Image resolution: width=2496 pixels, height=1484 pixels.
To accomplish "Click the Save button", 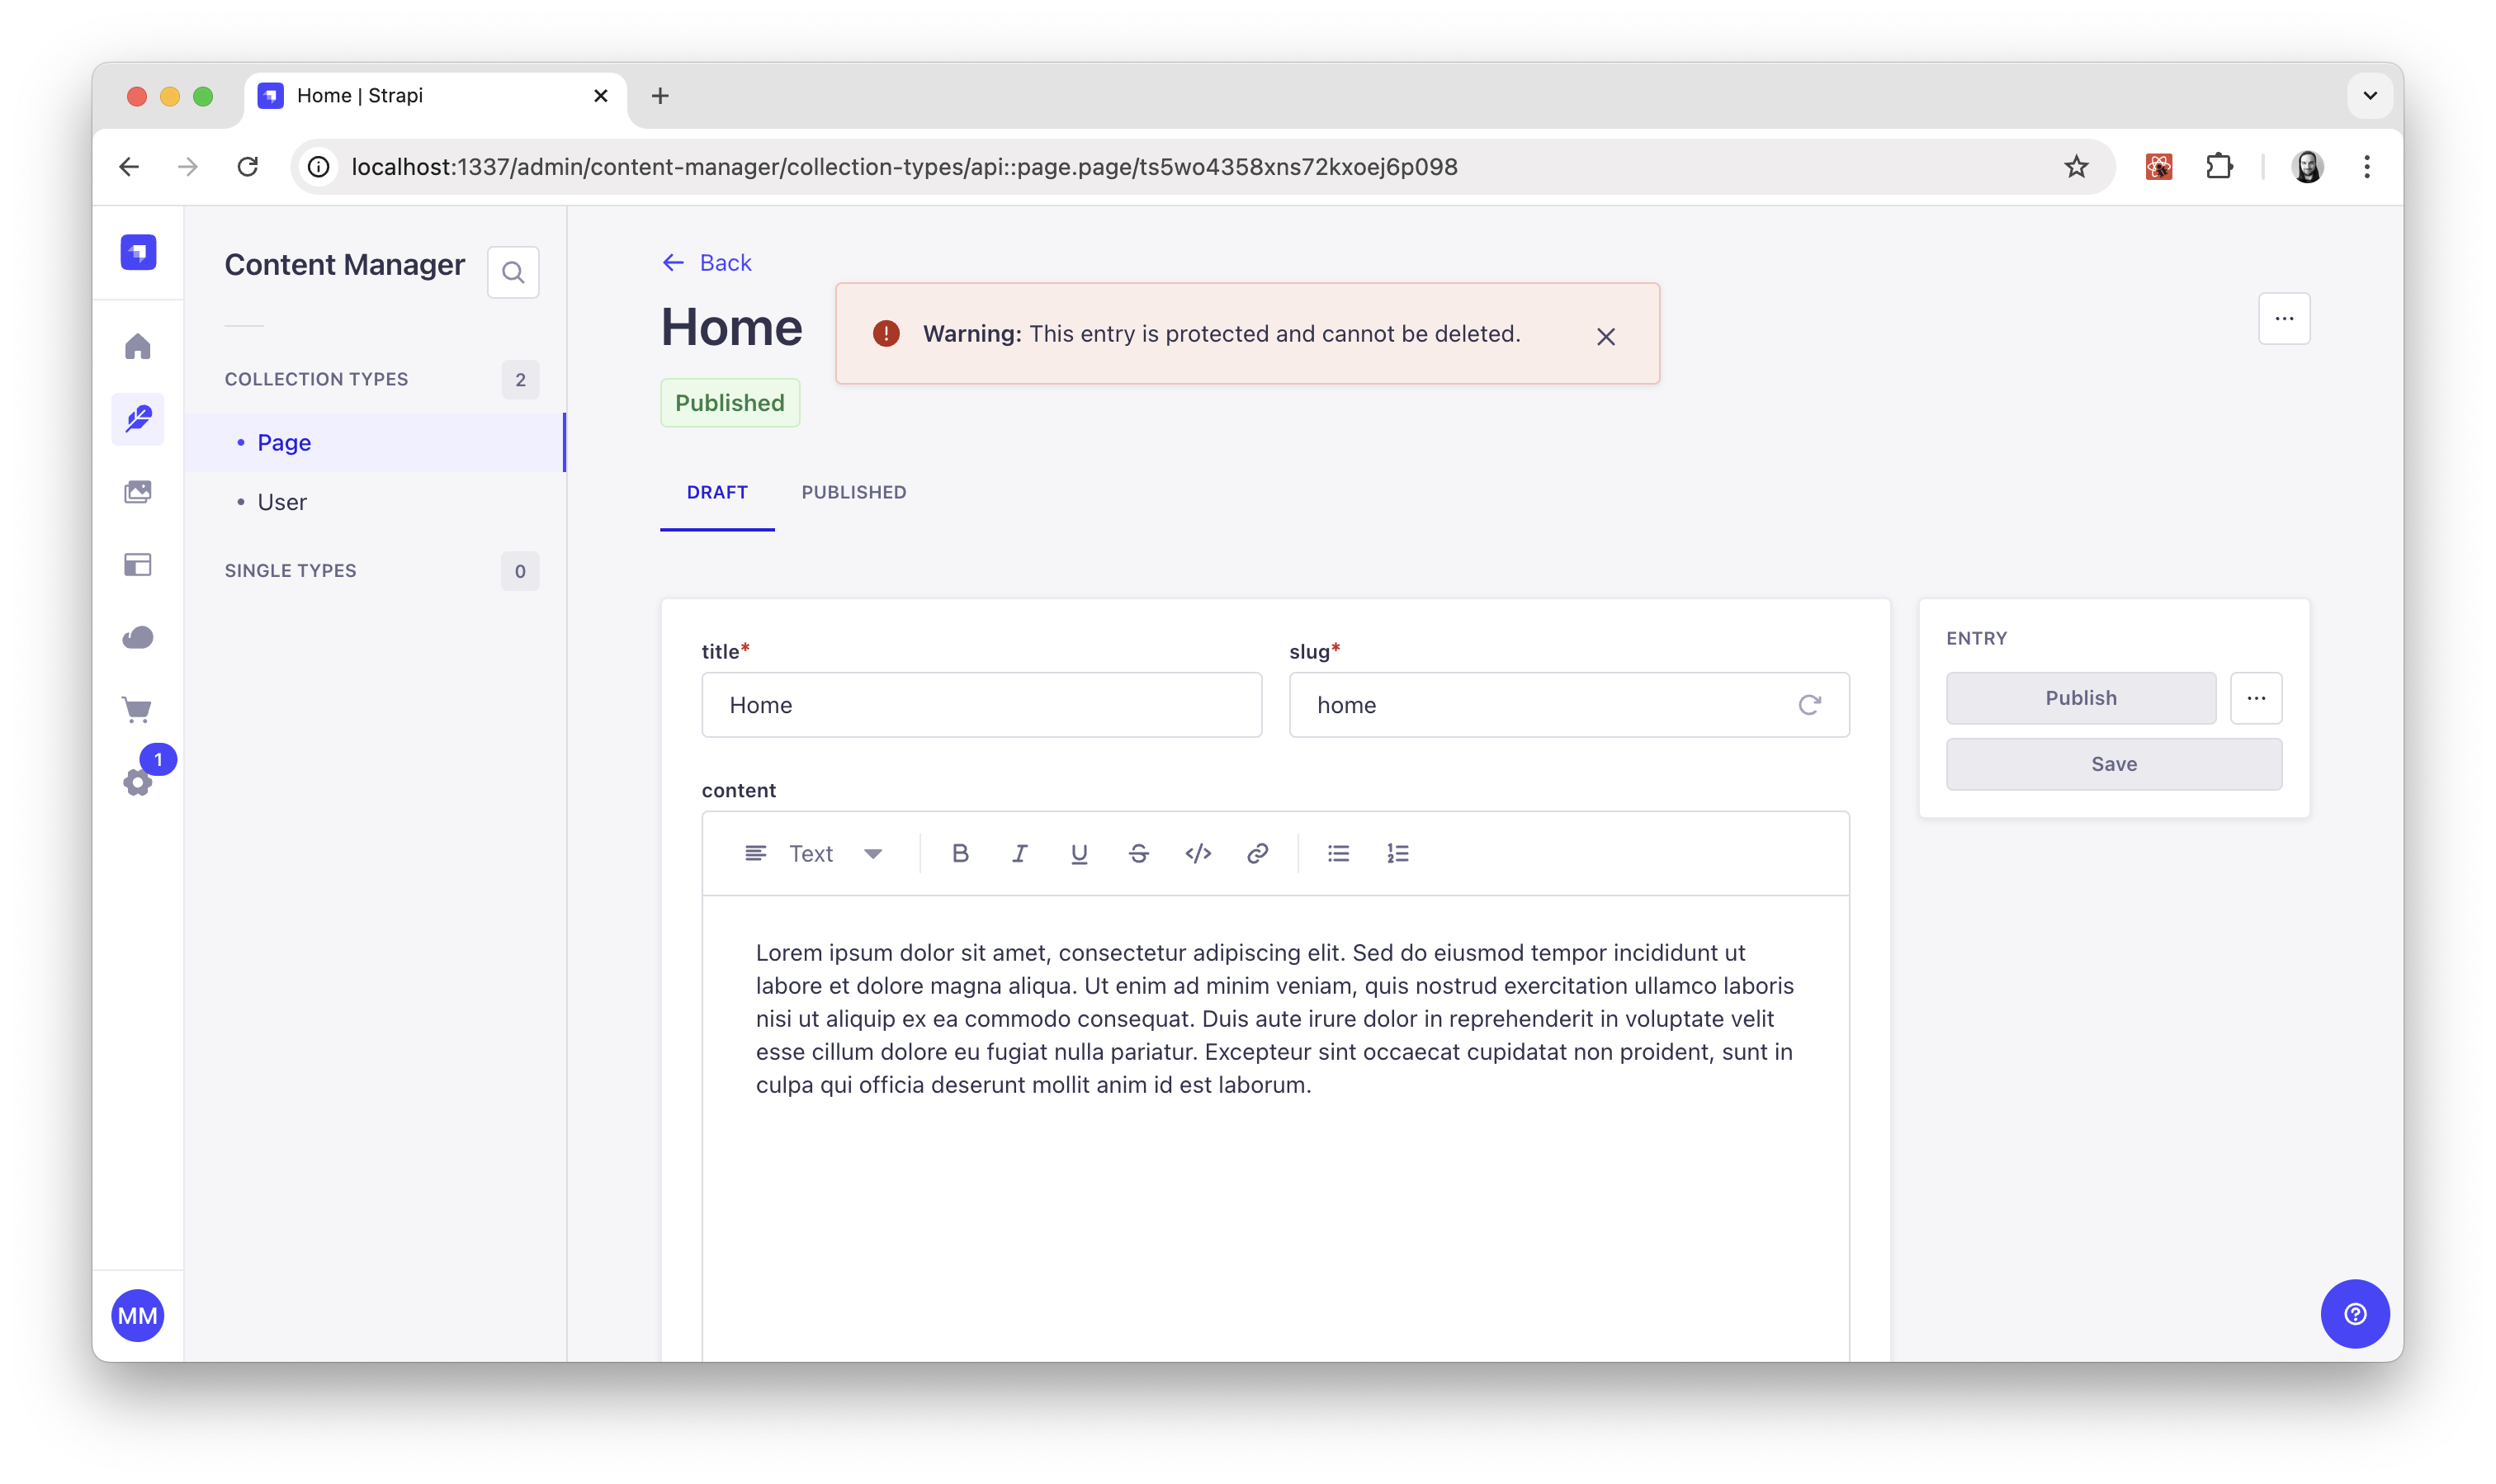I will pos(2113,764).
